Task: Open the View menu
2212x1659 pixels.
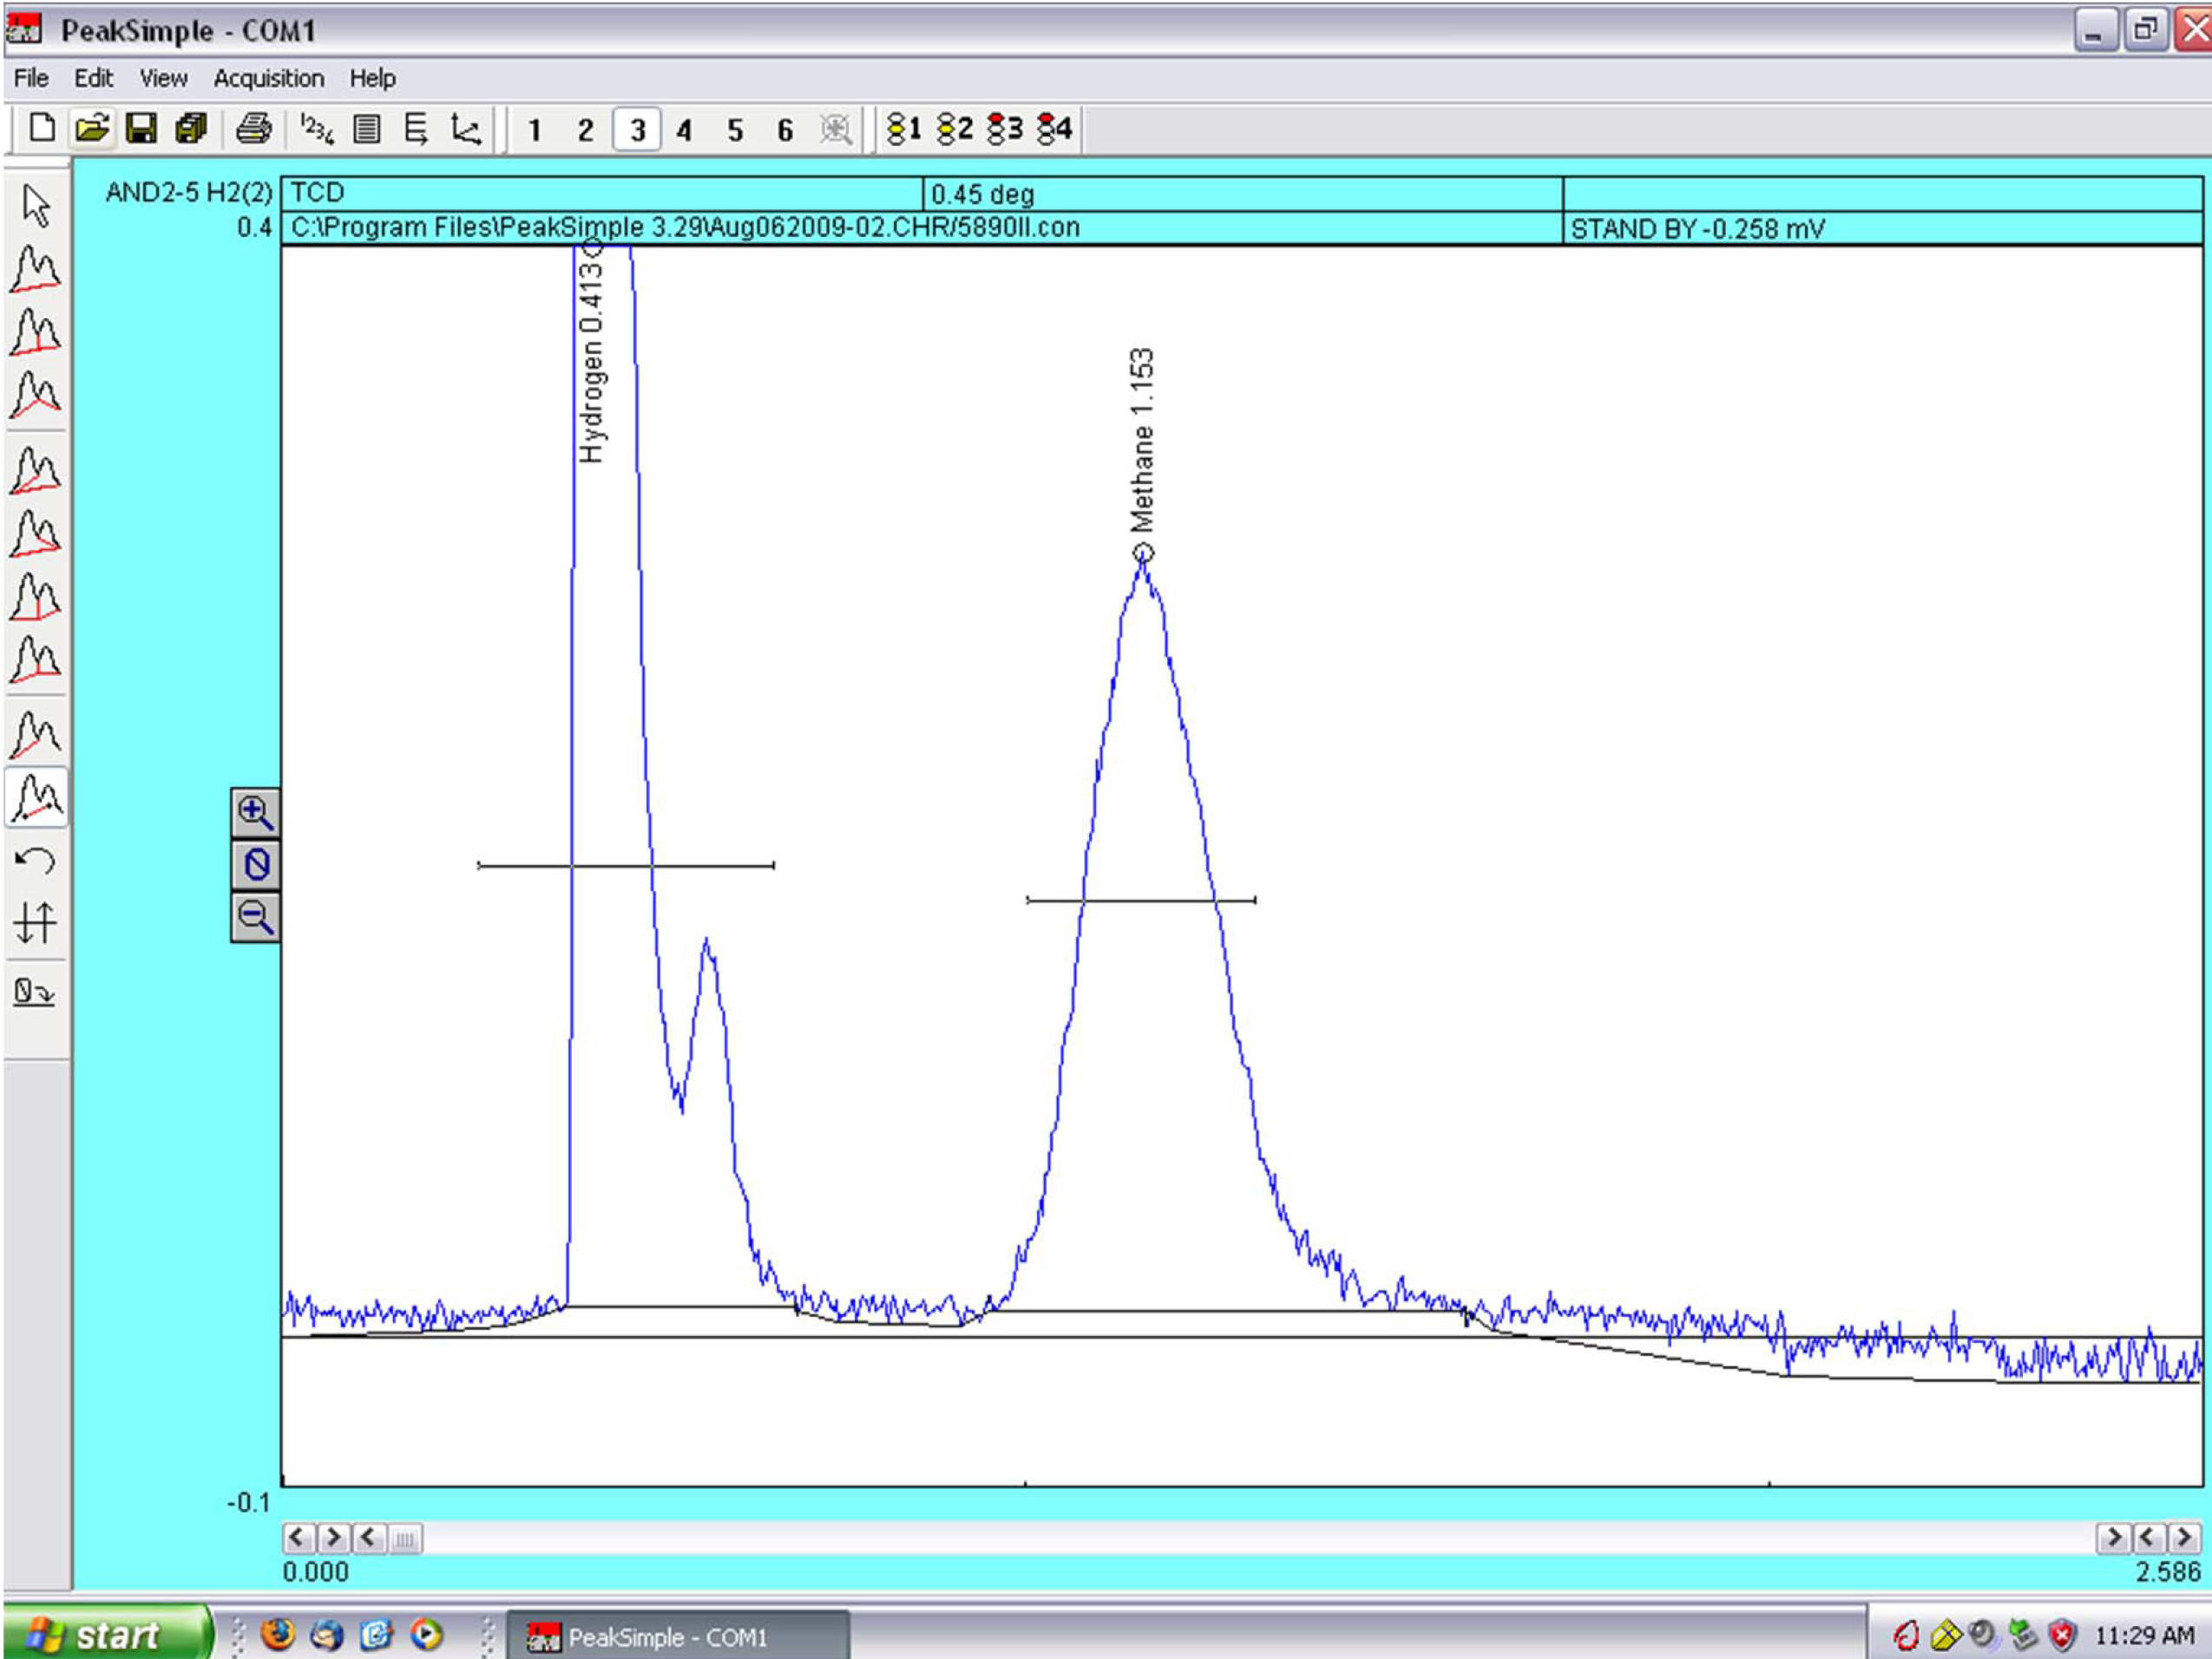Action: click(x=163, y=78)
